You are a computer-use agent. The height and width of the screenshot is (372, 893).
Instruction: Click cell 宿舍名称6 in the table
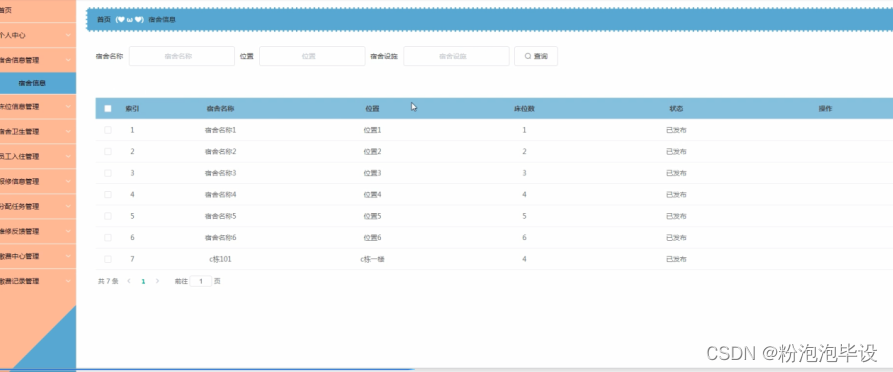coord(220,238)
